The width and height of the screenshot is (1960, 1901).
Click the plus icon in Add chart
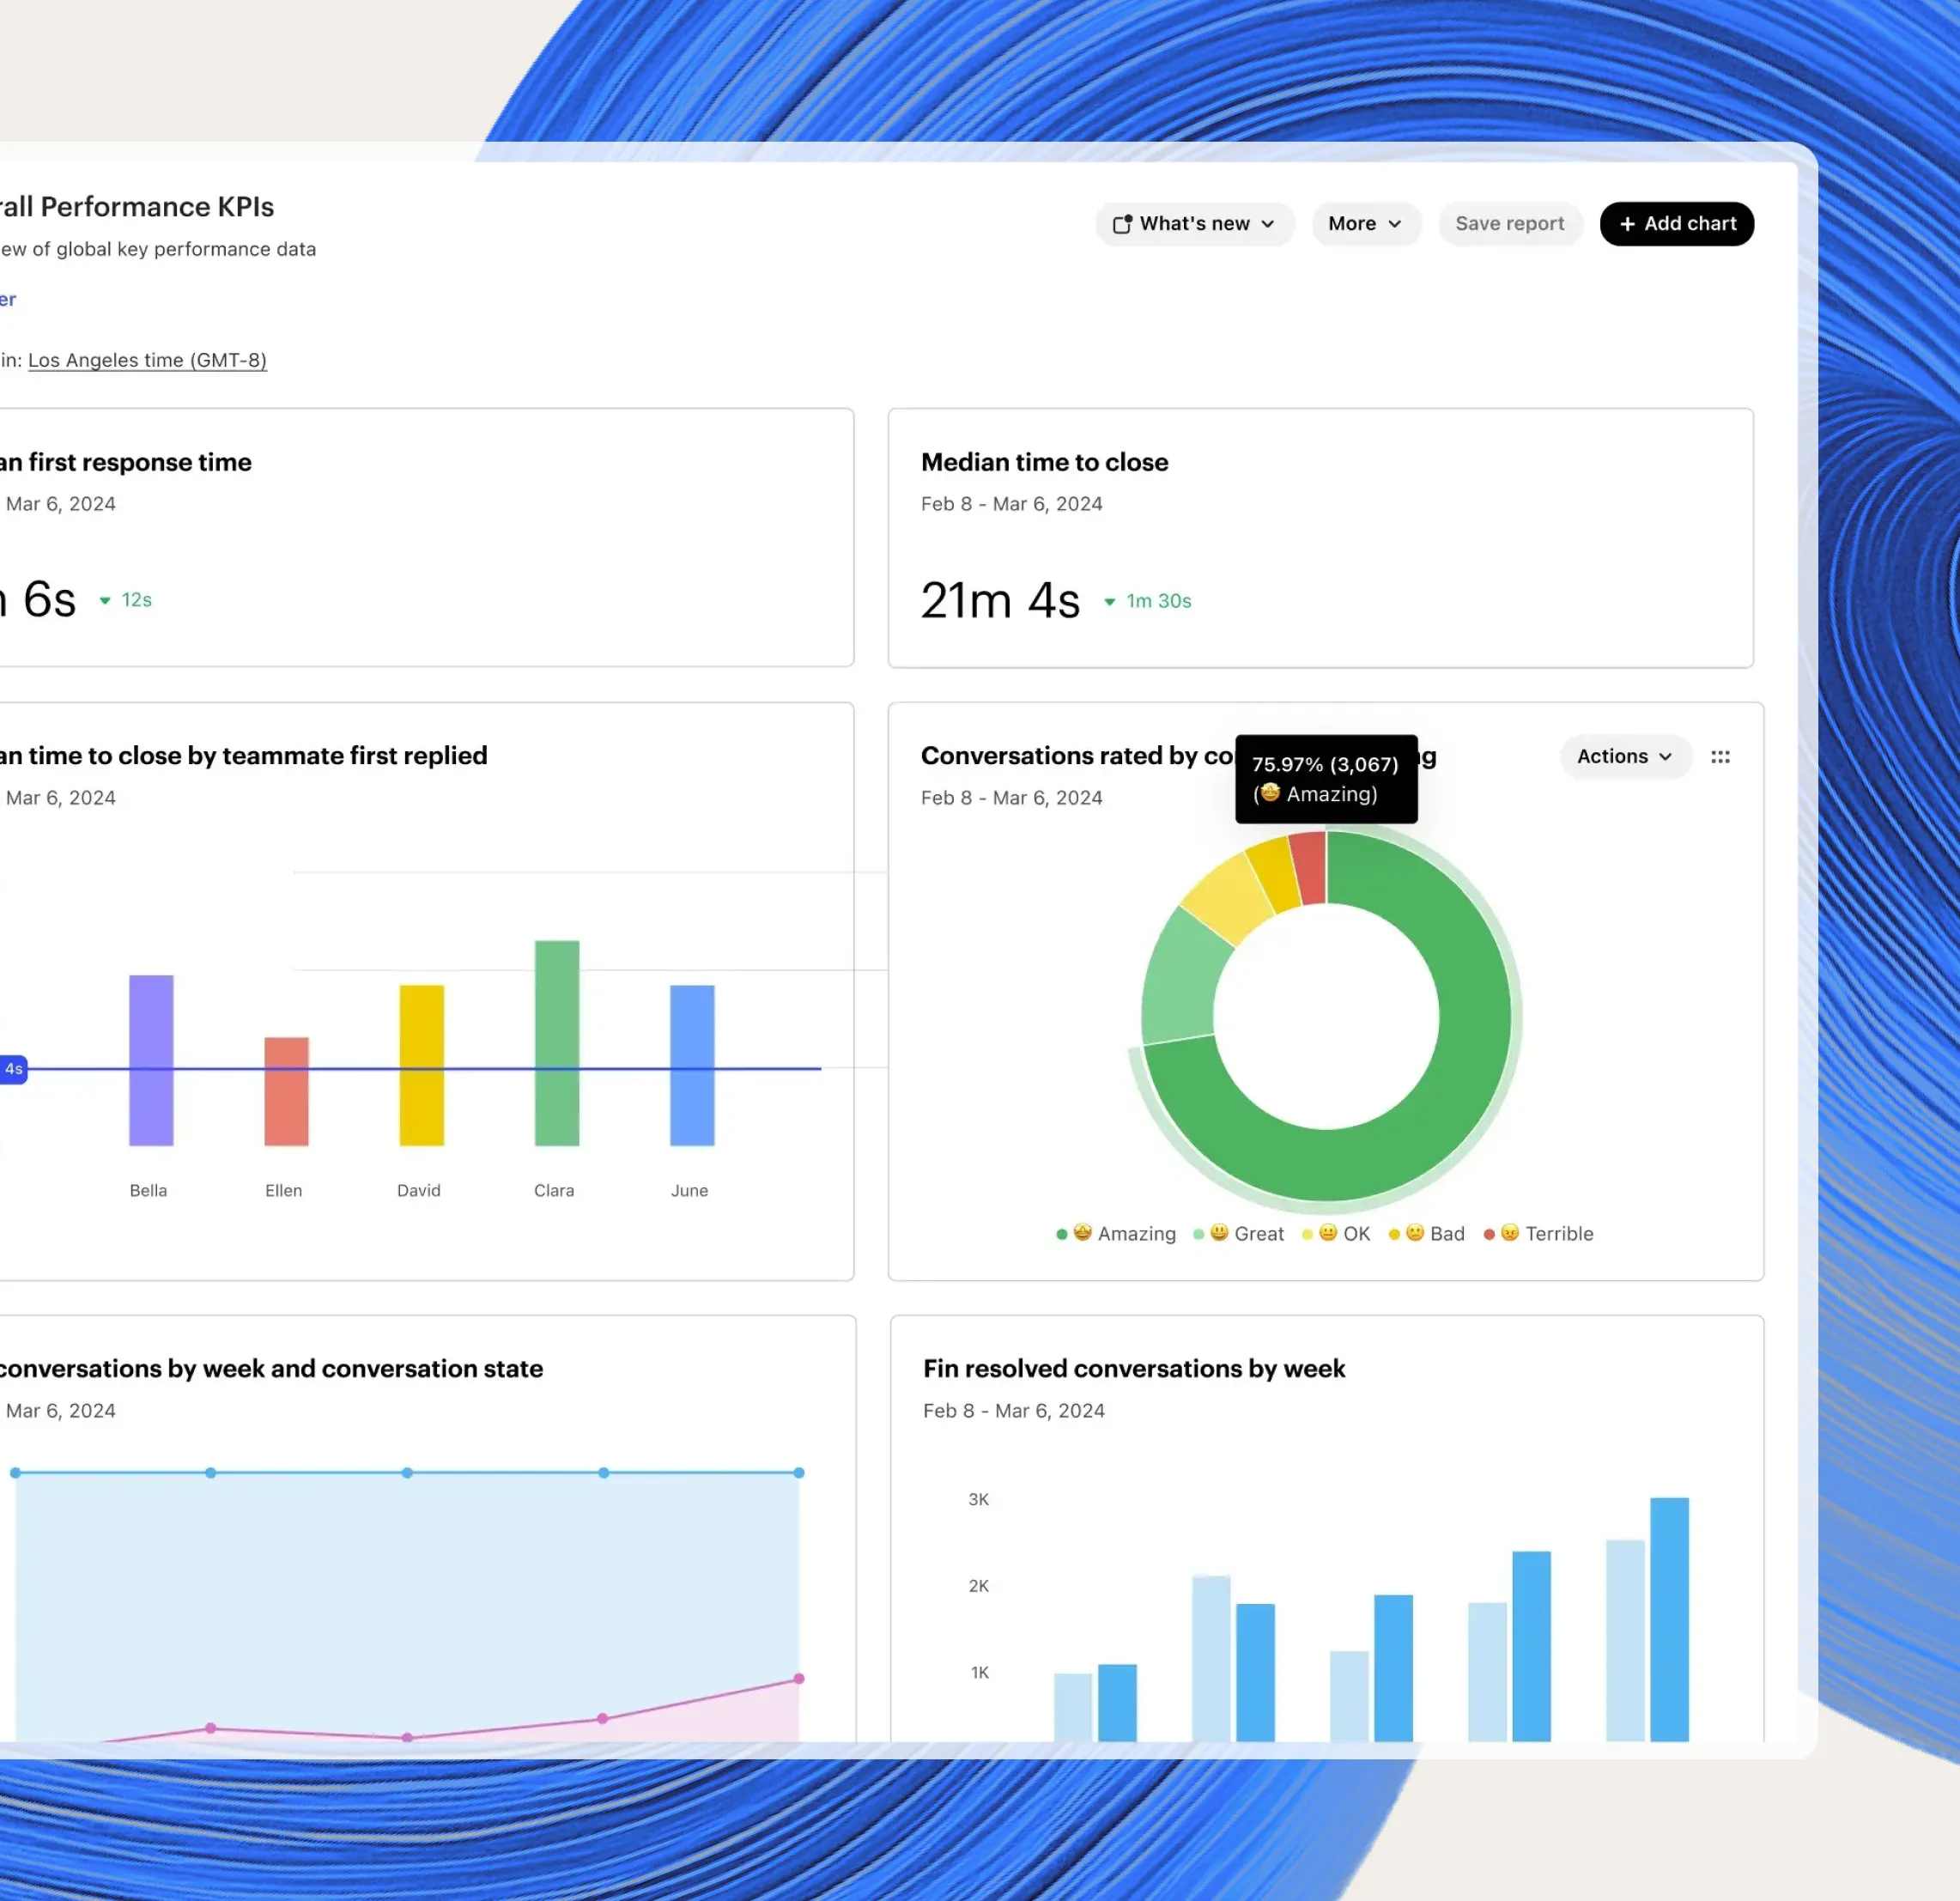1627,224
